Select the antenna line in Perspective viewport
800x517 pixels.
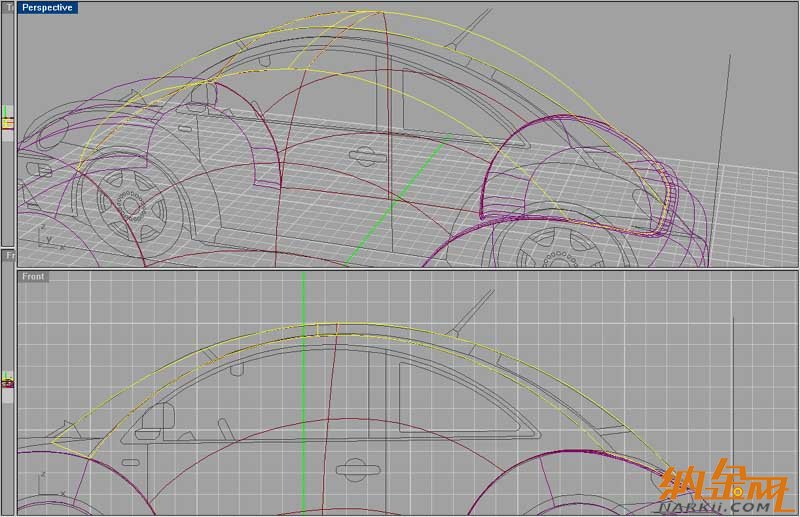pos(469,29)
